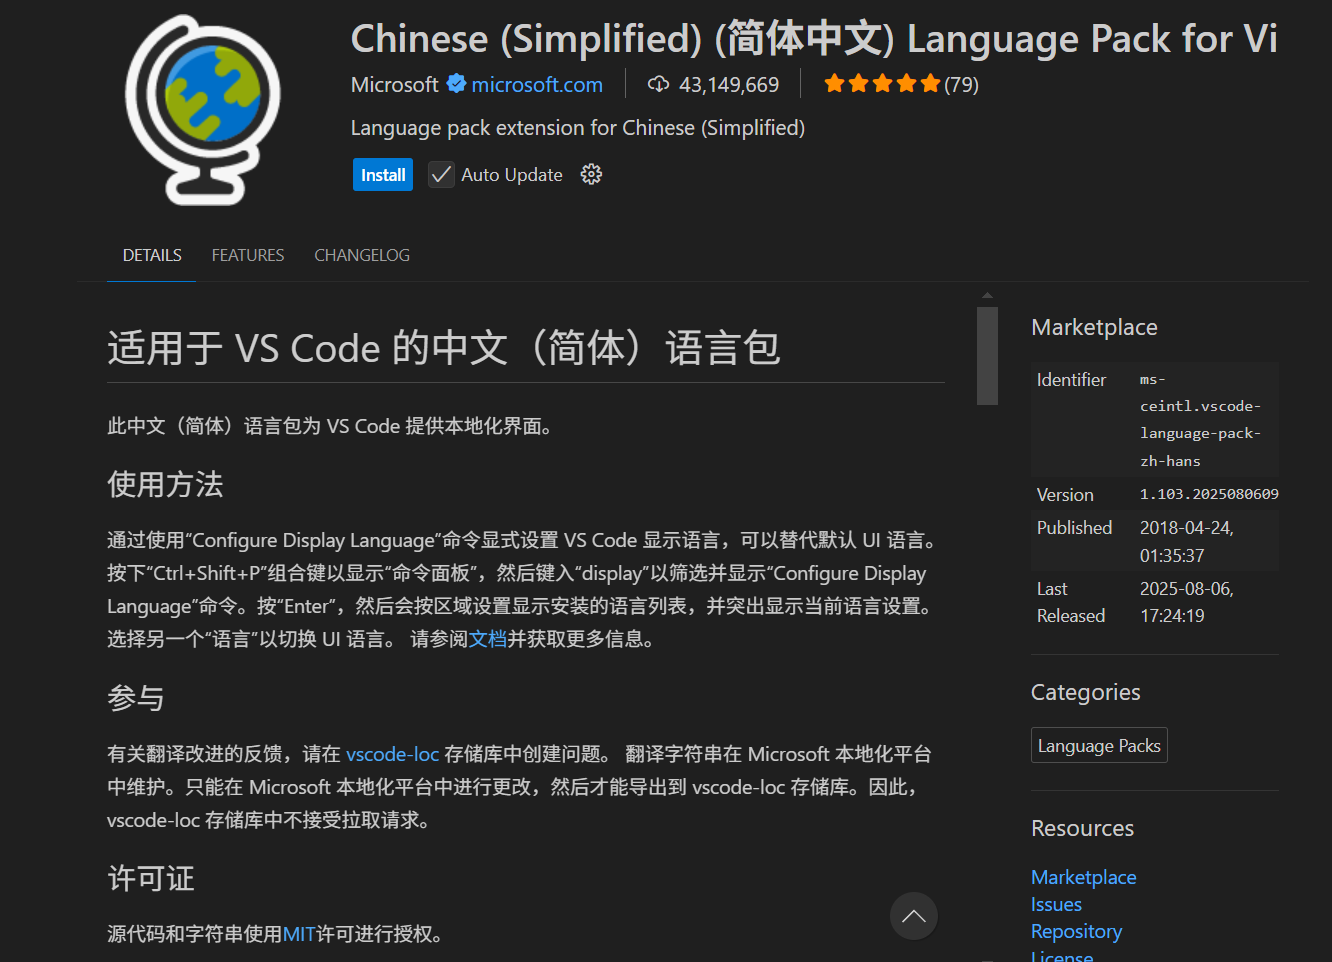1332x962 pixels.
Task: Click the extension description text
Action: point(578,128)
